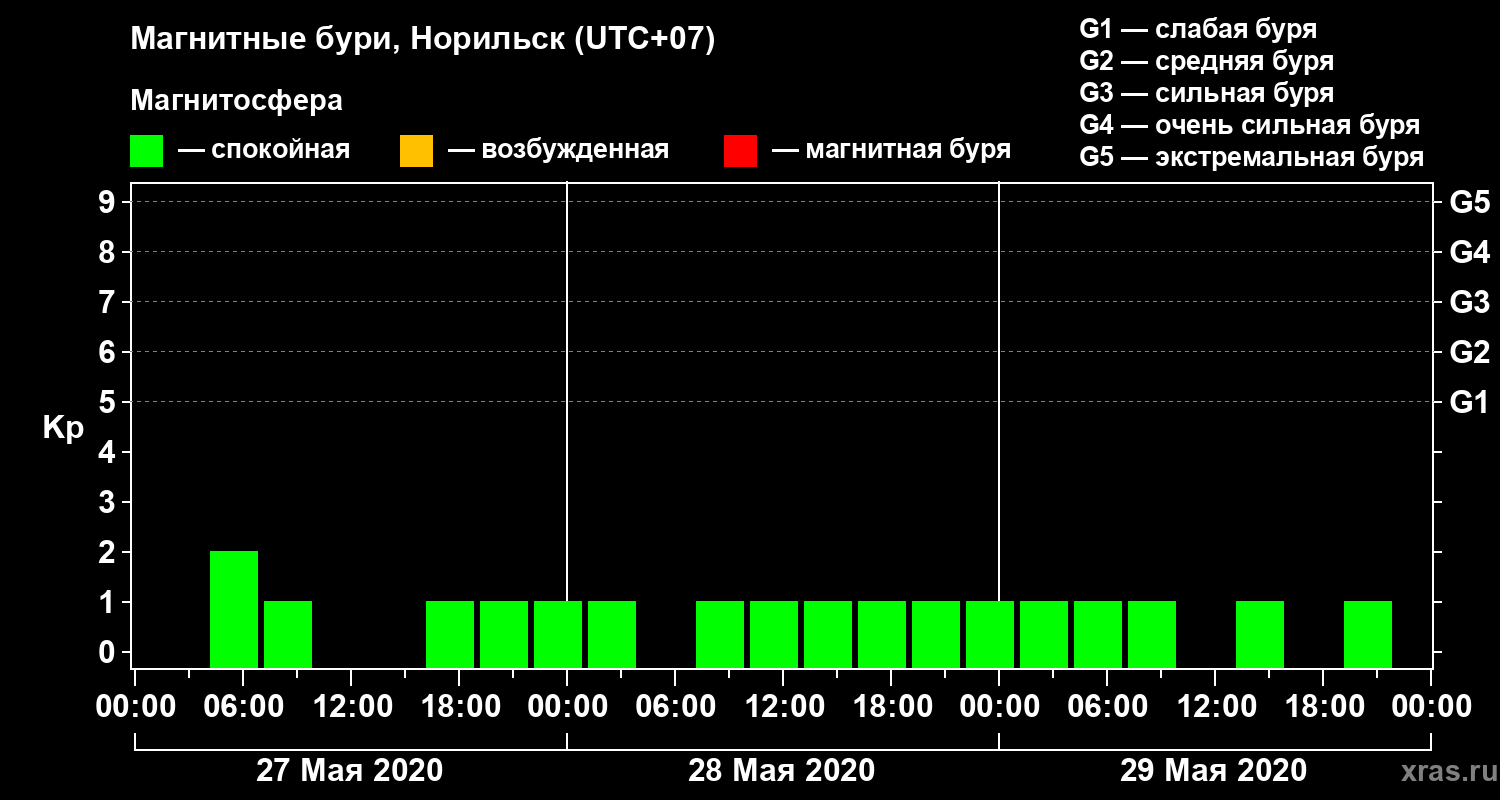Click the yellow 'возбужденная' legend swatch
Viewport: 1500px width, 800px height.
(x=416, y=151)
